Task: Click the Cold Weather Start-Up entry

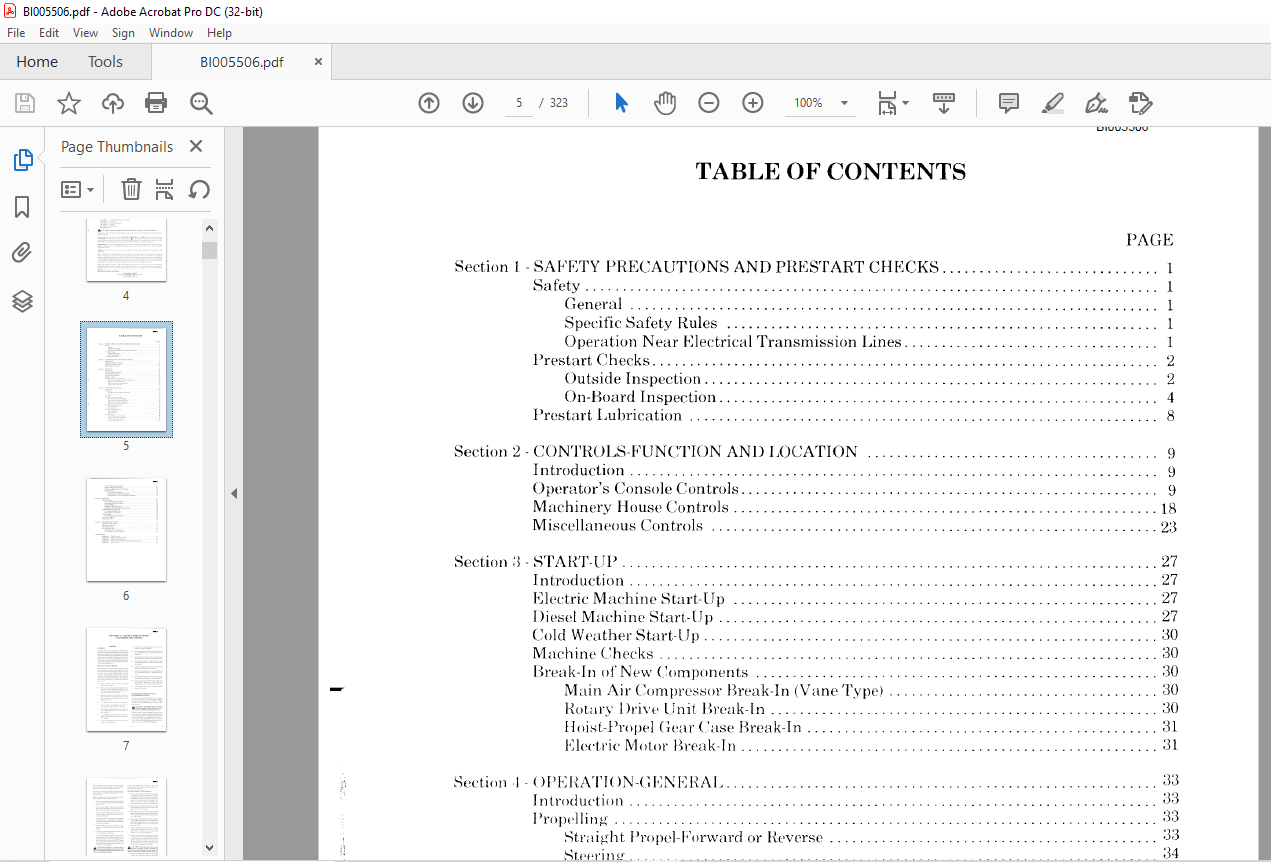Action: click(616, 636)
